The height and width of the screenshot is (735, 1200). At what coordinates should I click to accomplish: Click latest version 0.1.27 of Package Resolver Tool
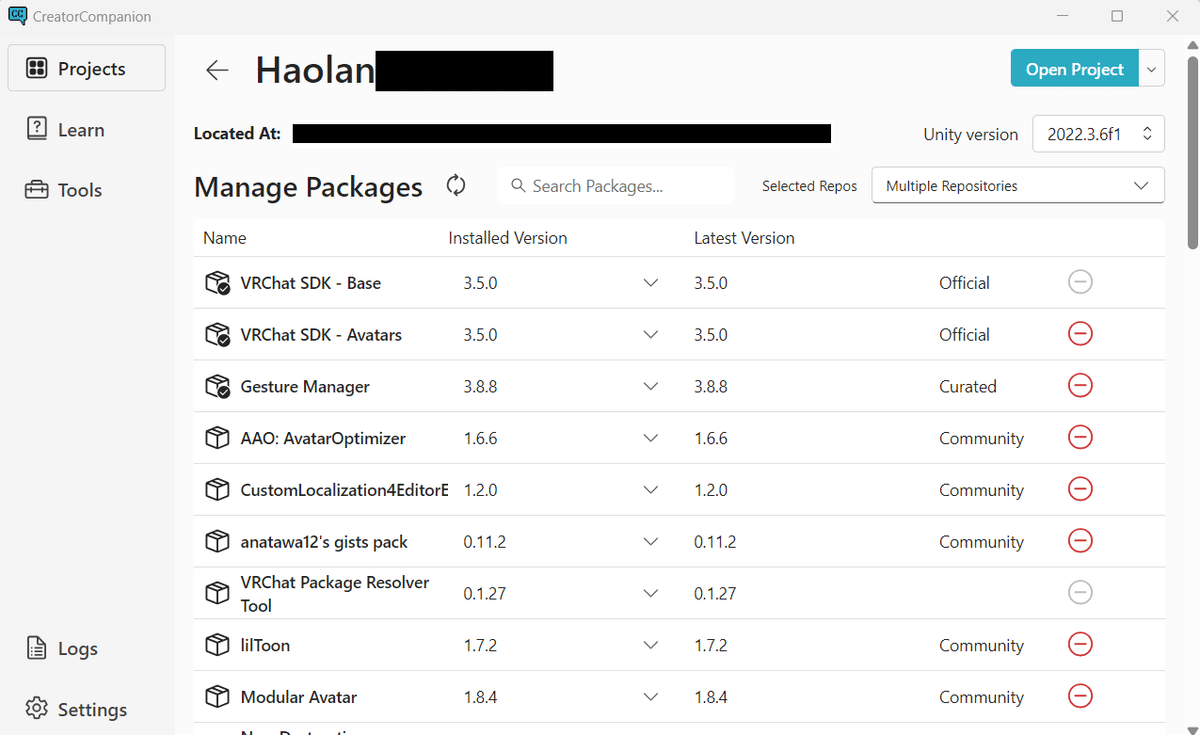coord(715,593)
